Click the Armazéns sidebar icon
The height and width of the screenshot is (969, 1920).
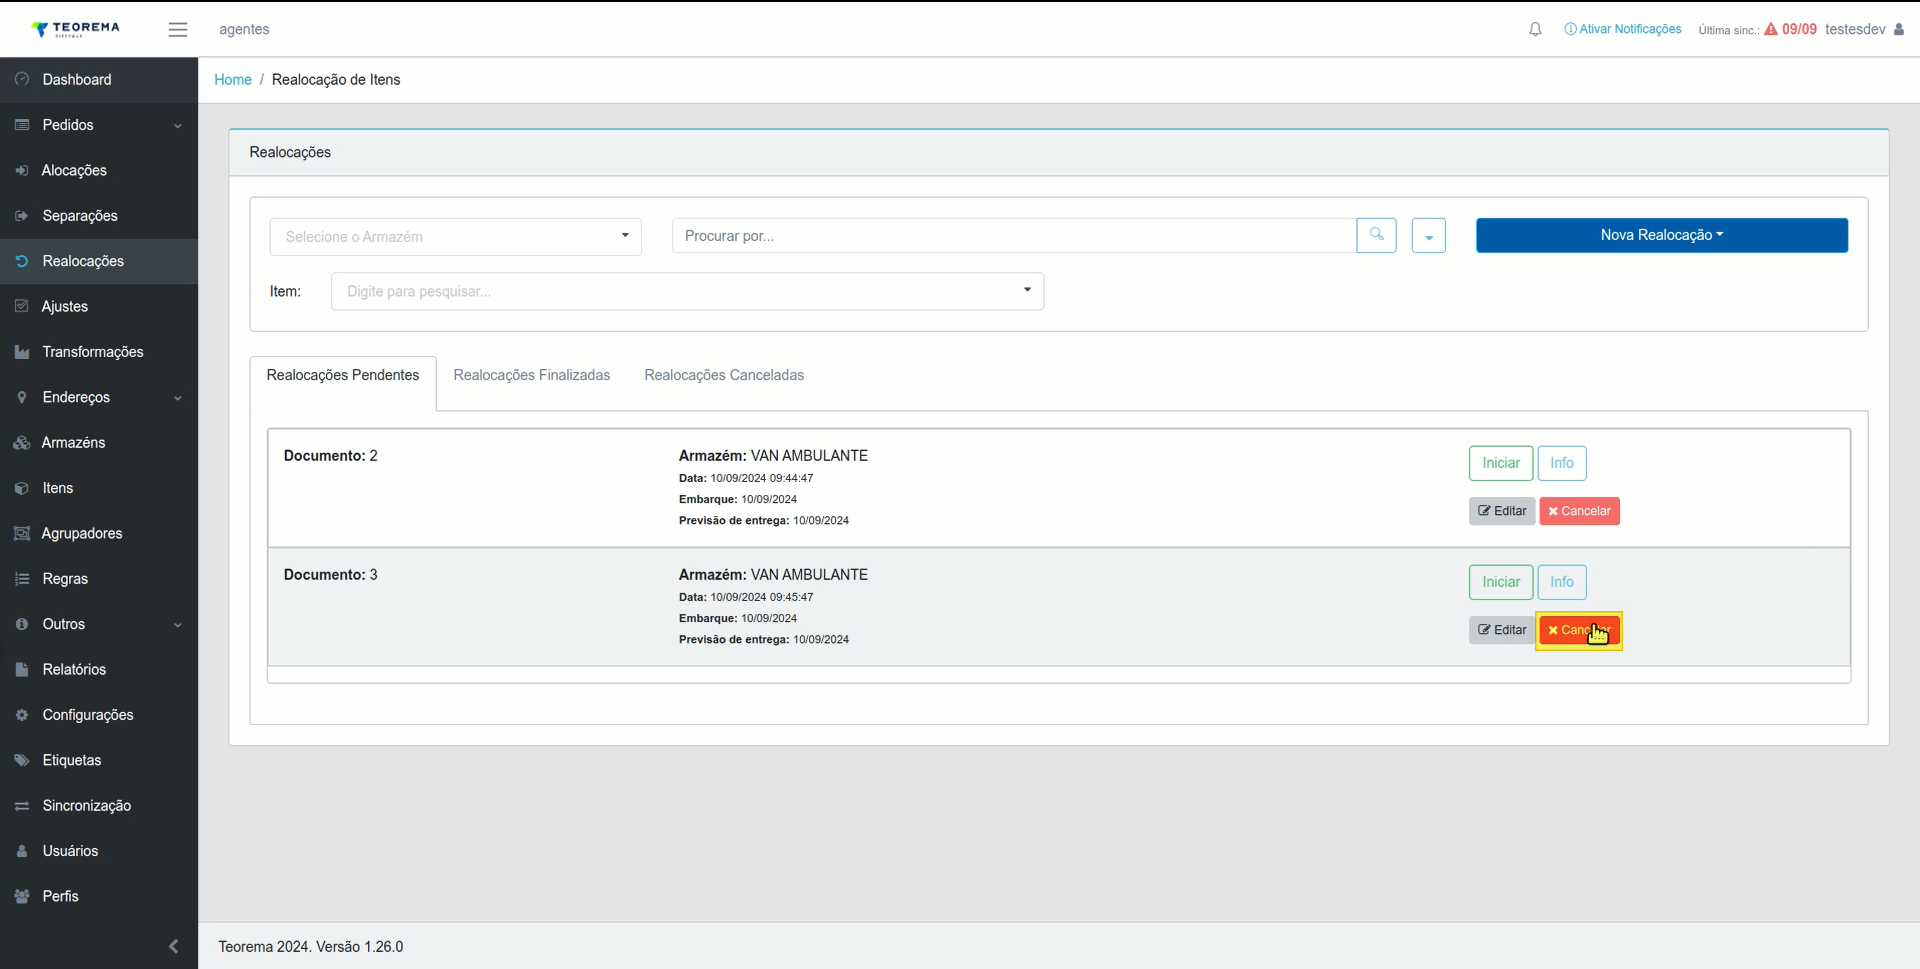click(x=22, y=443)
